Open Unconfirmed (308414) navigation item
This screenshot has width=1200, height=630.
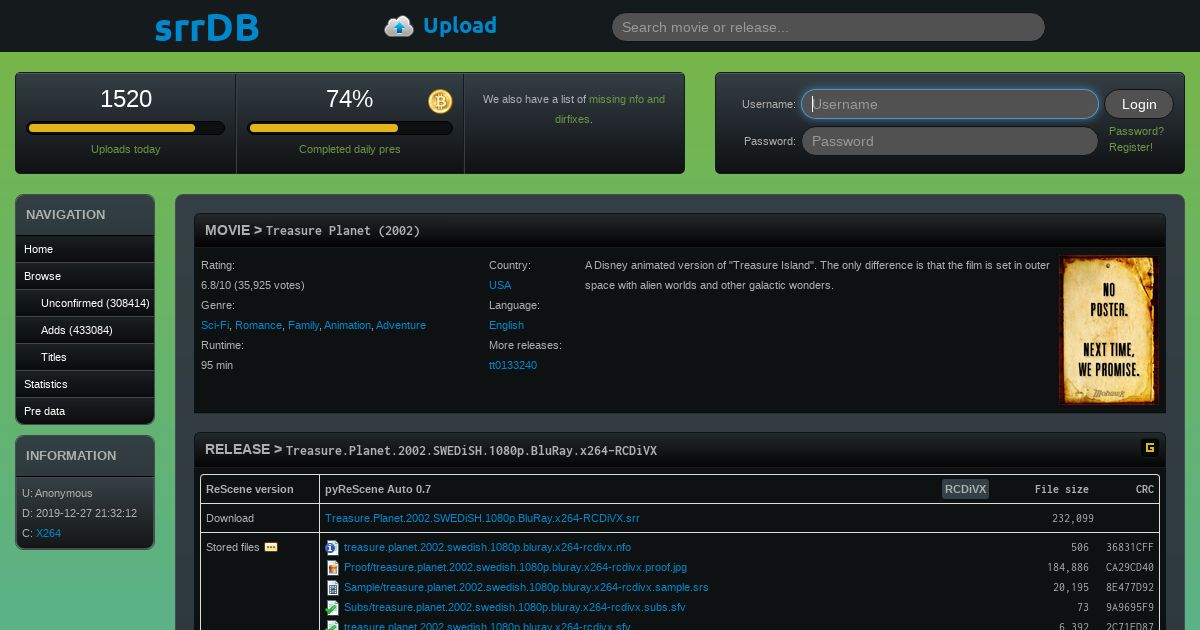coord(85,303)
